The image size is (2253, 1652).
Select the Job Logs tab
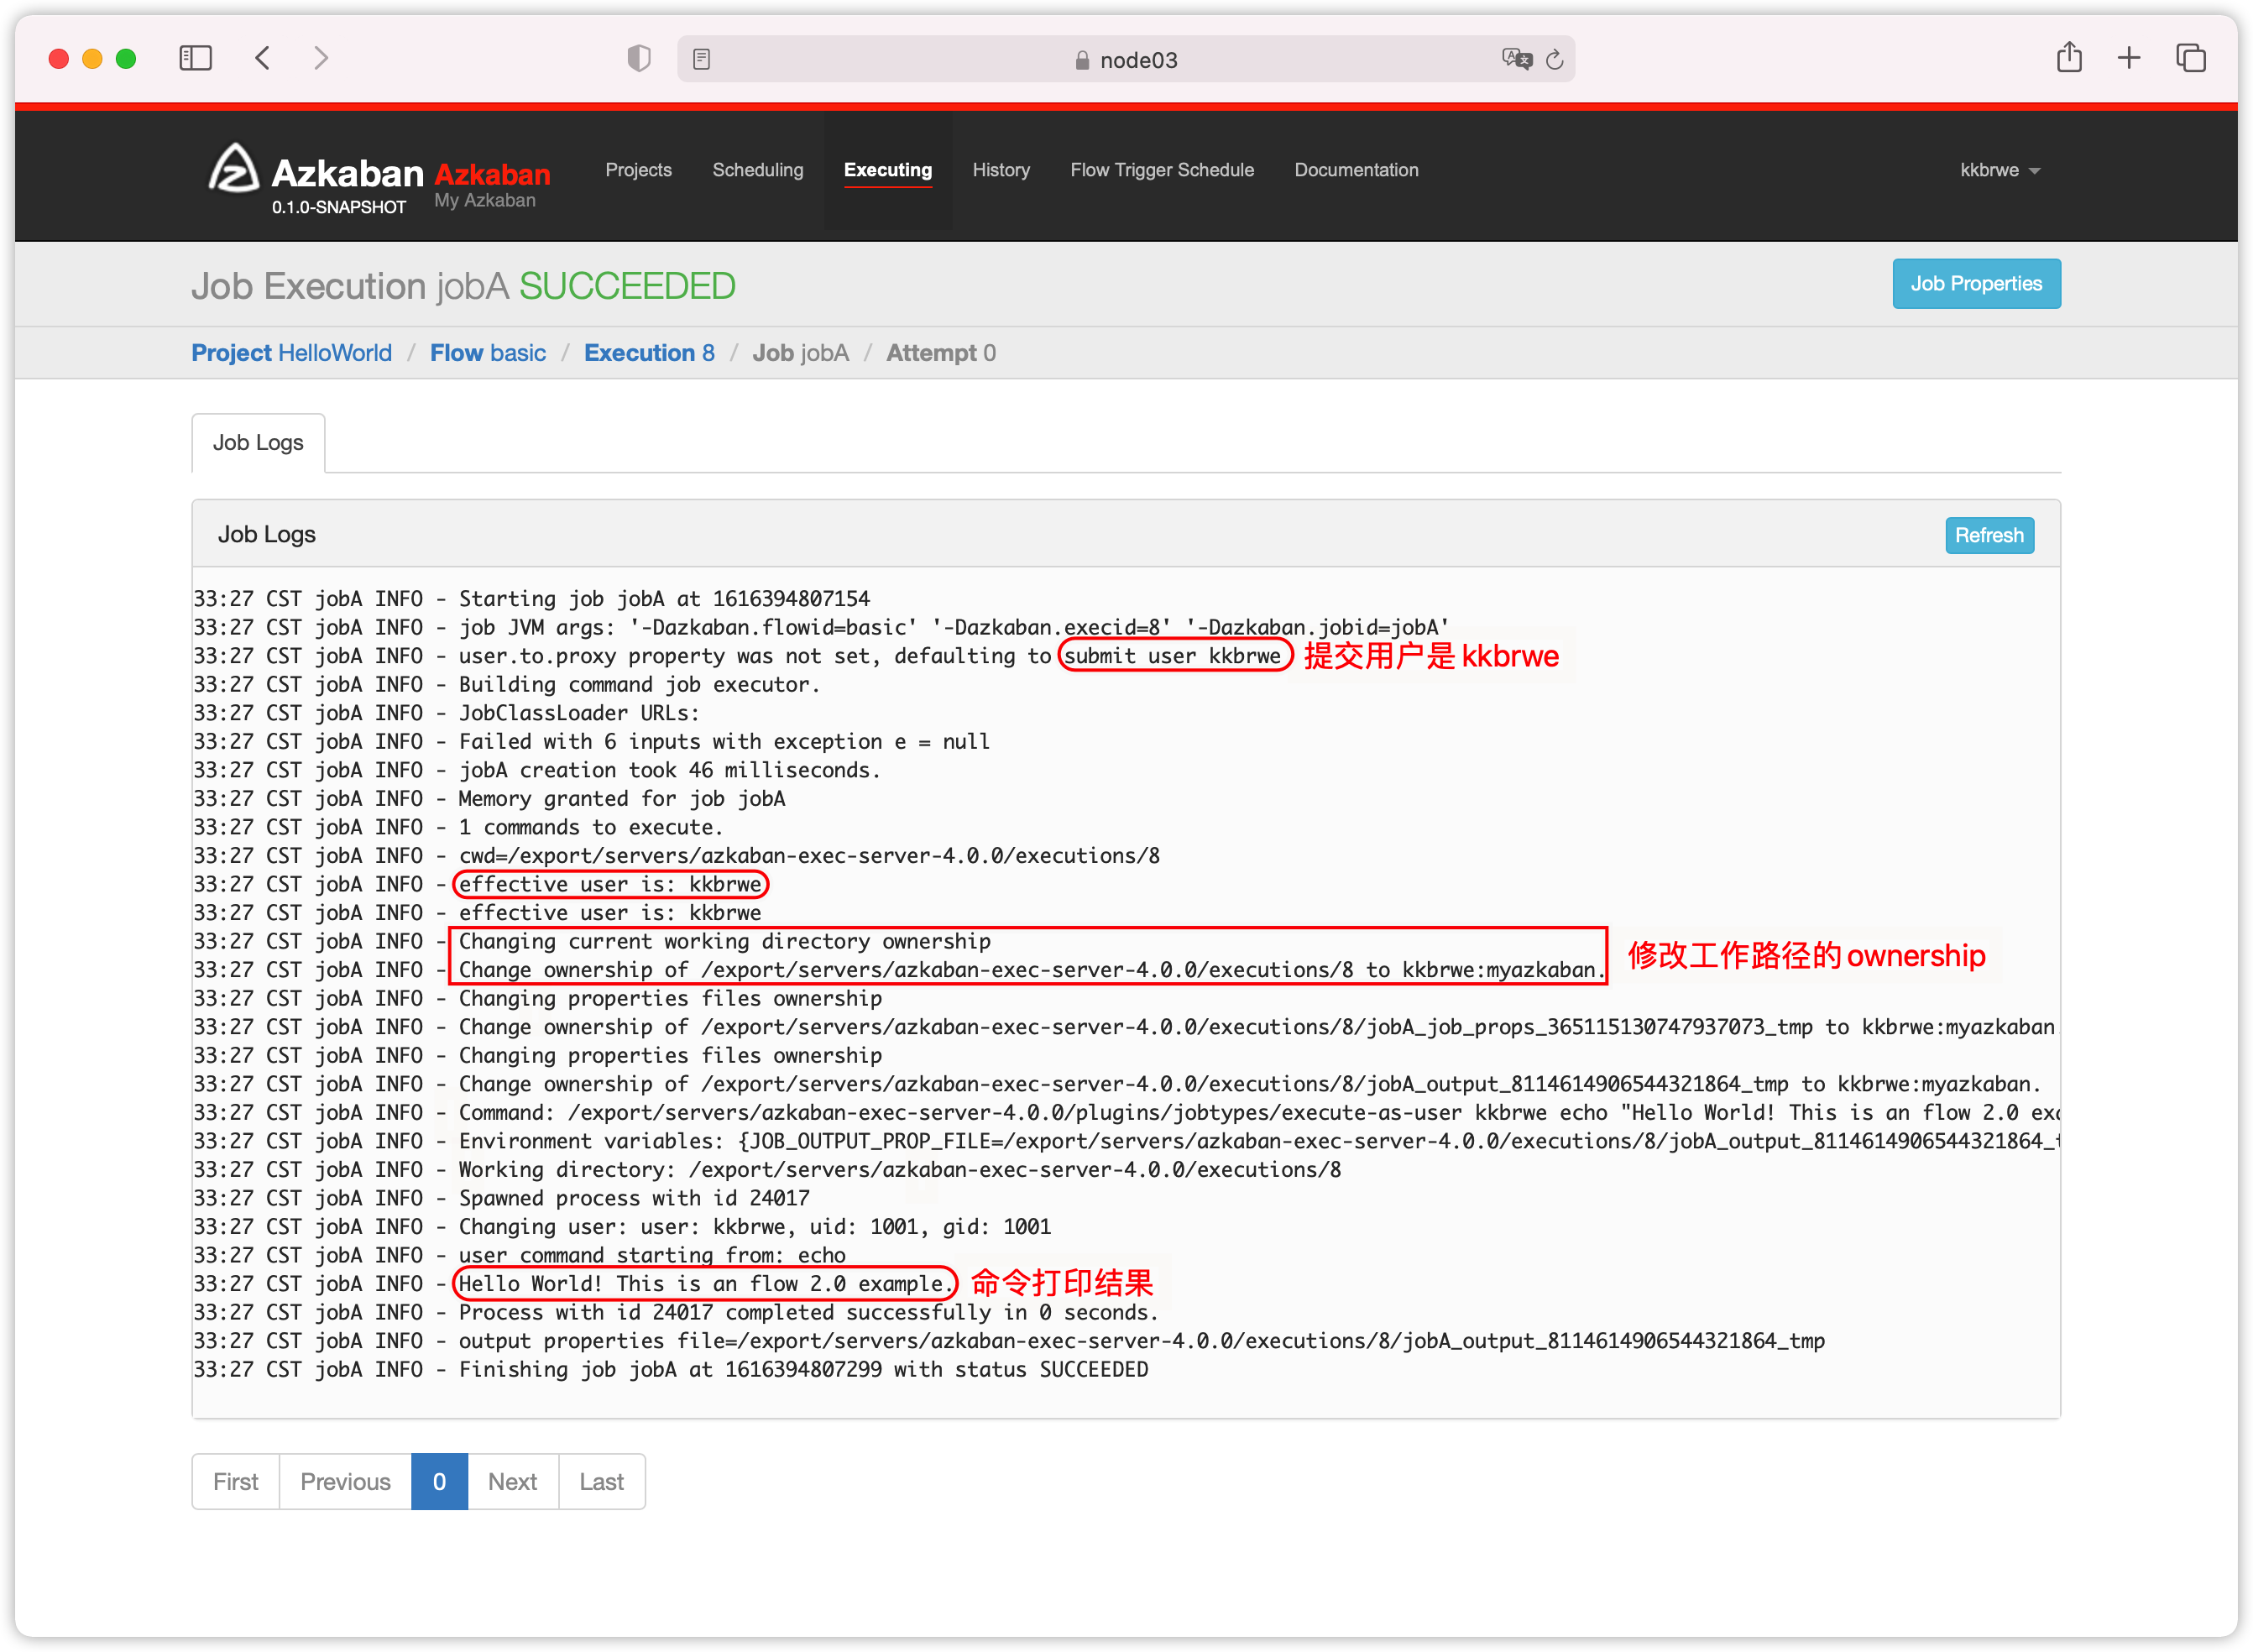258,443
